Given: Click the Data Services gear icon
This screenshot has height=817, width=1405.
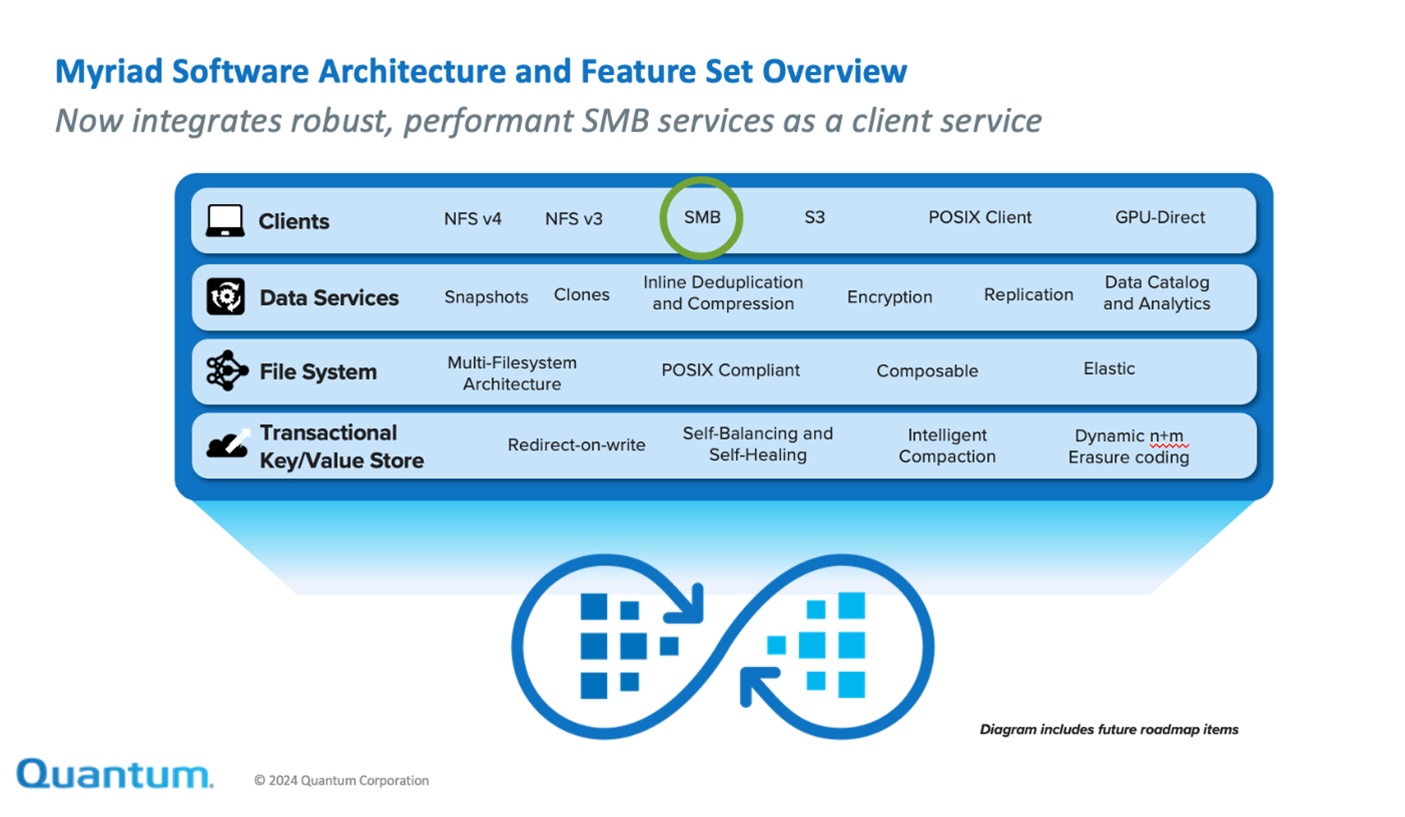Looking at the screenshot, I should pyautogui.click(x=225, y=297).
